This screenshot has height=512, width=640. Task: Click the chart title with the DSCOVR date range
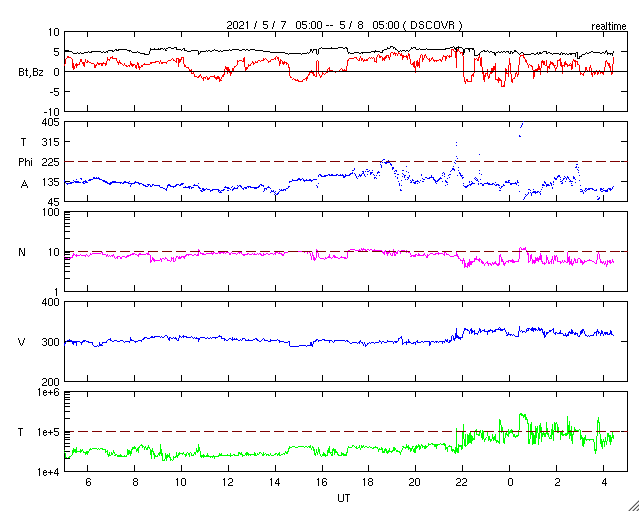tap(344, 25)
